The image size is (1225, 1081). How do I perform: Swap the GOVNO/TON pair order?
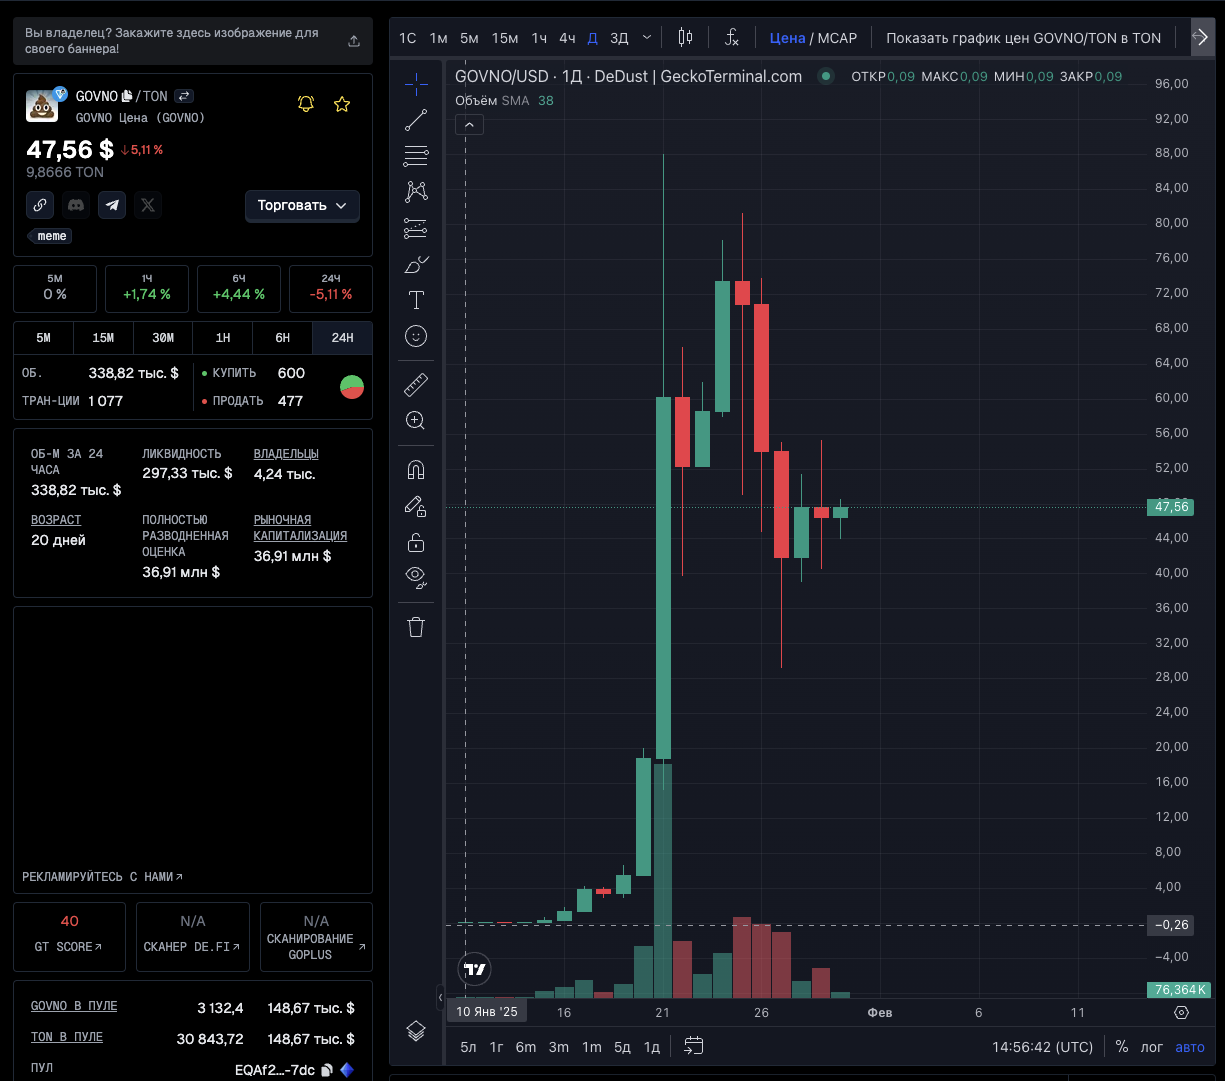tap(184, 96)
